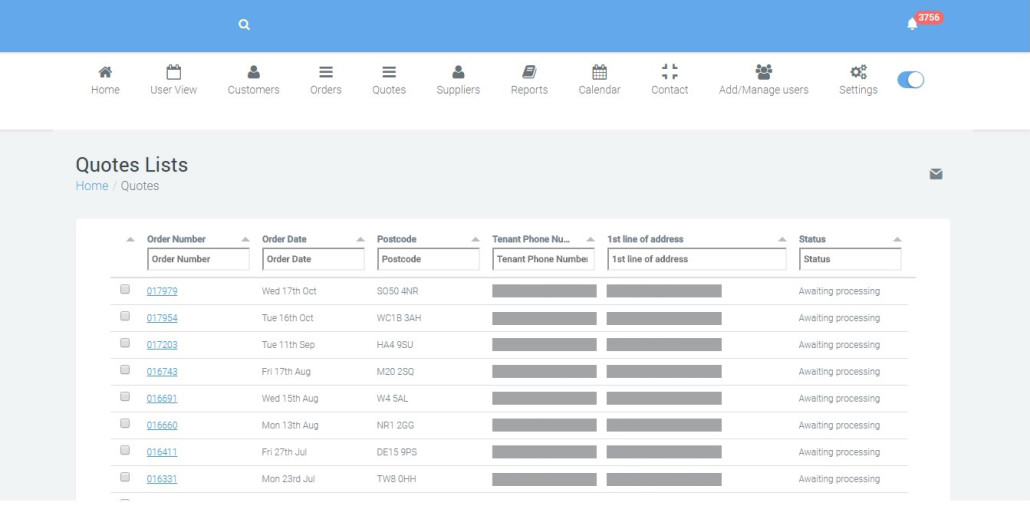
Task: Click date Fri 27th Jul cell
Action: pos(284,453)
